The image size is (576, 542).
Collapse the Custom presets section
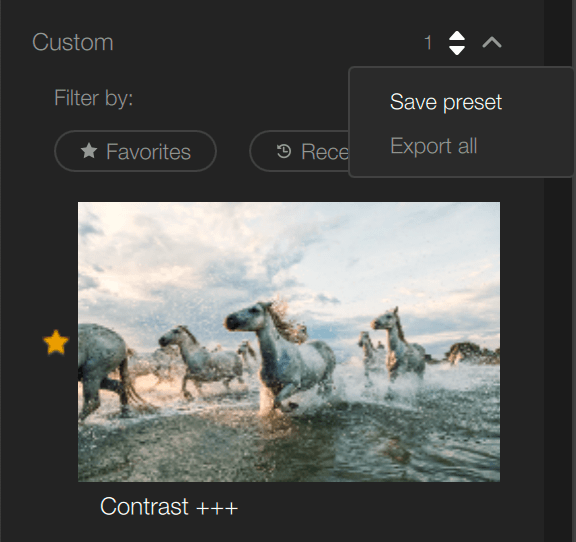point(492,43)
